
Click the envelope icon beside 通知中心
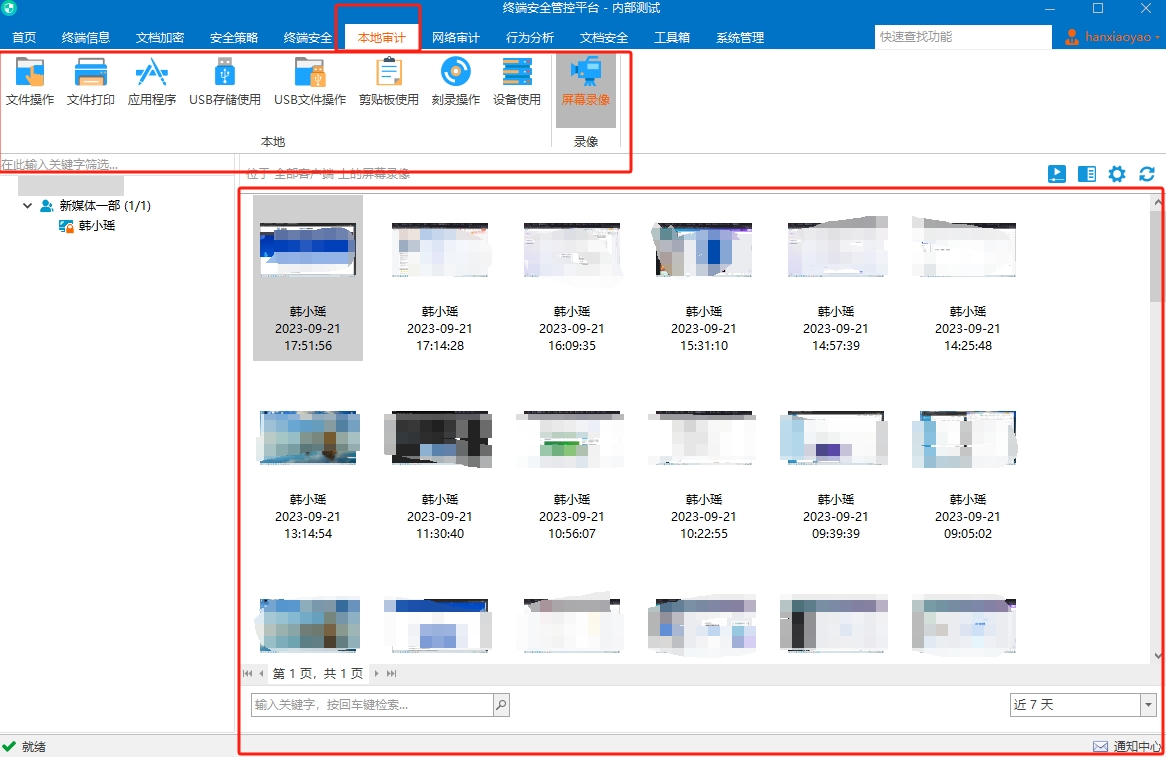click(x=1100, y=747)
